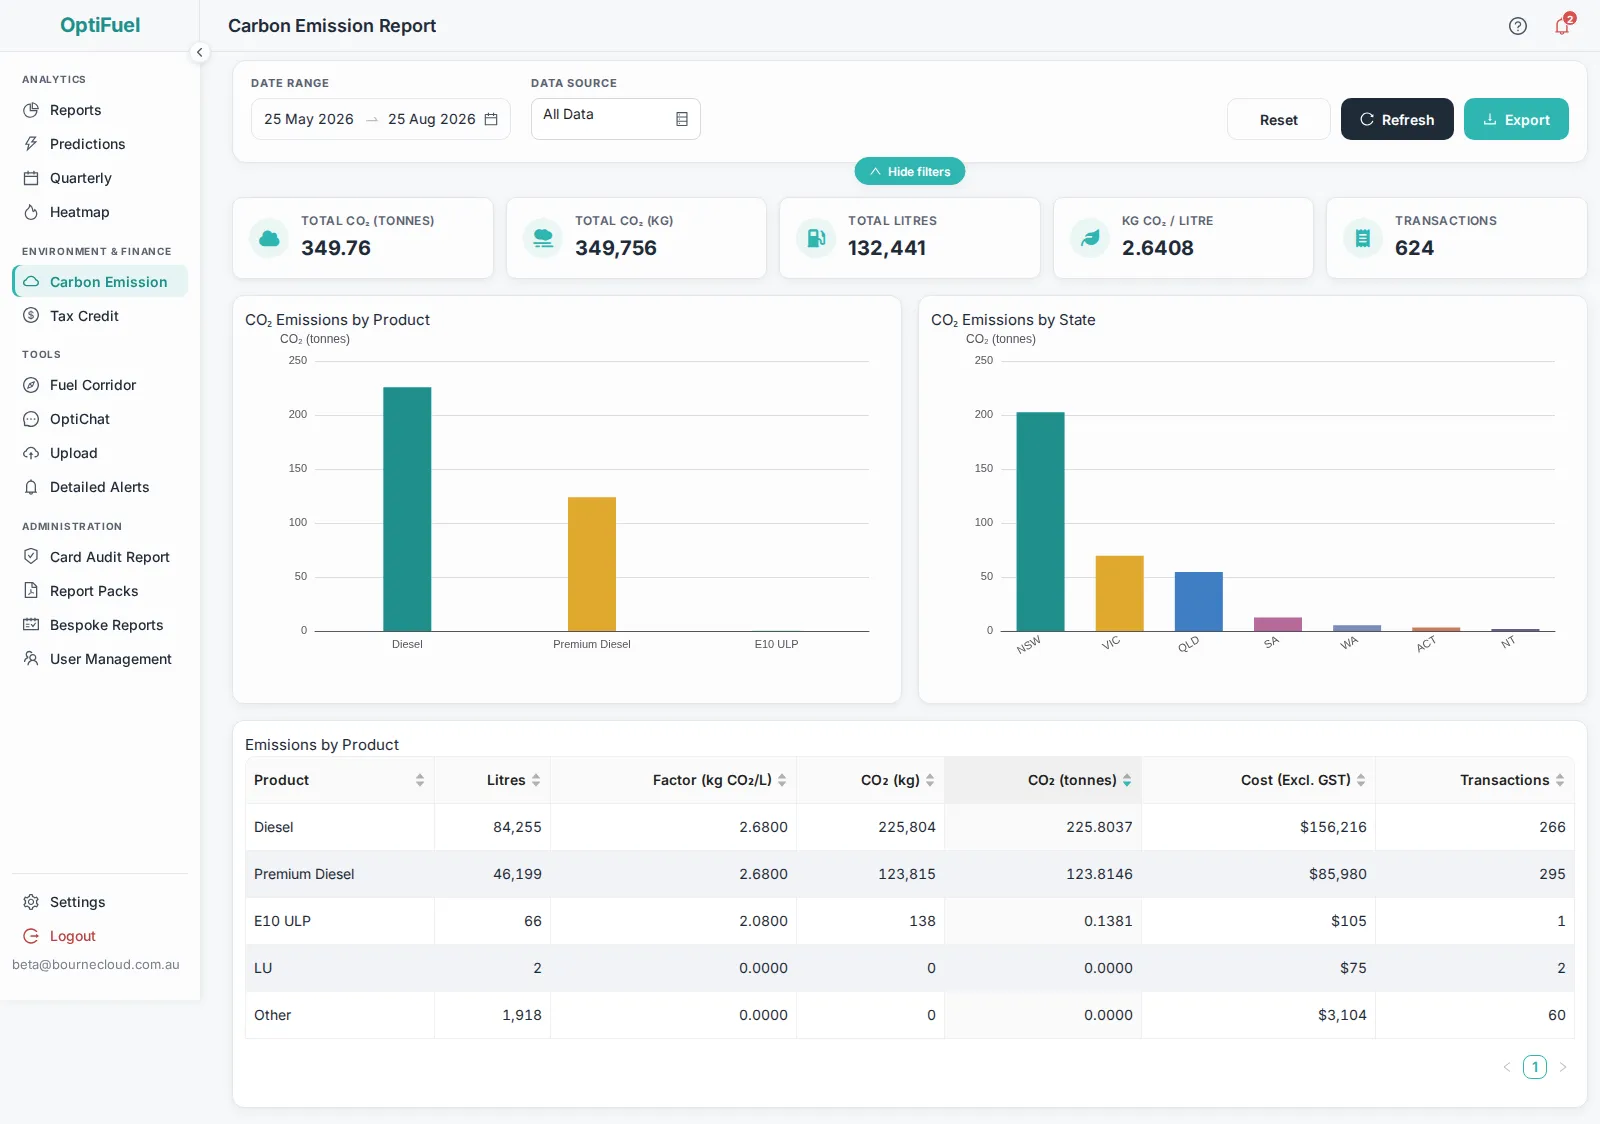The height and width of the screenshot is (1124, 1600).
Task: Open the Data Source dropdown
Action: 616,119
